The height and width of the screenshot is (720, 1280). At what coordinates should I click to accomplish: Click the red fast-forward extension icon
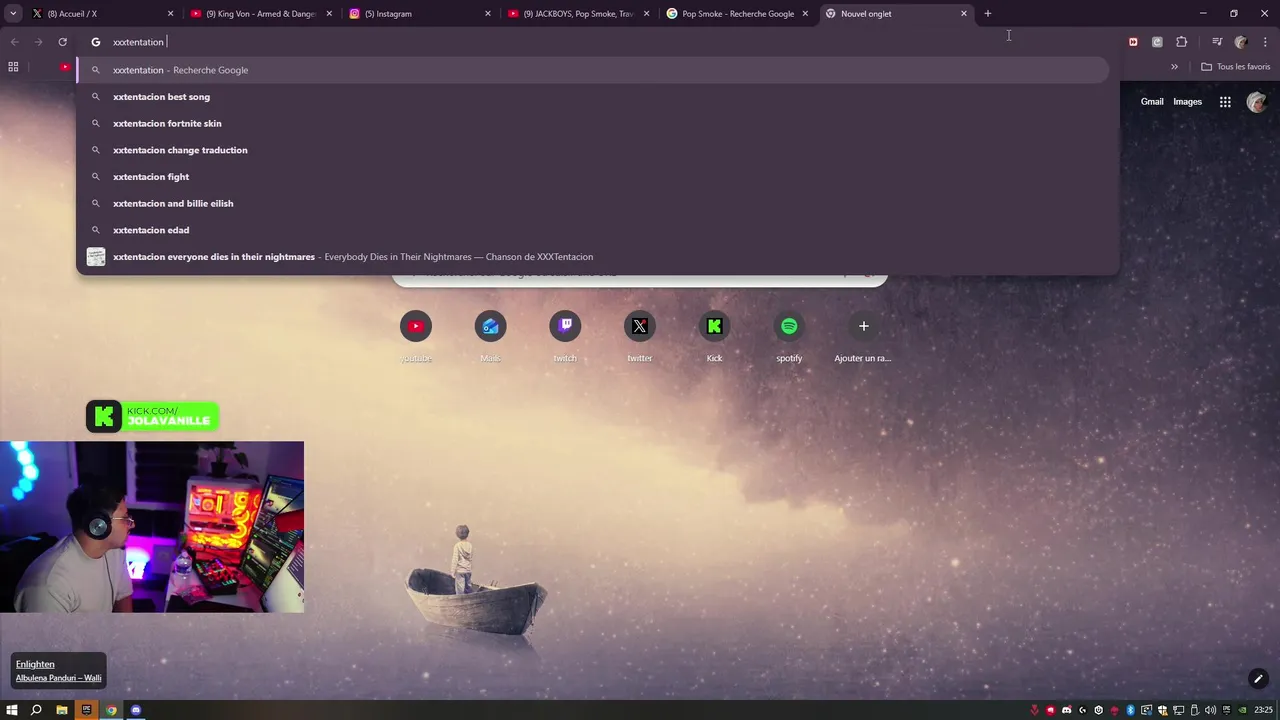tap(1133, 42)
